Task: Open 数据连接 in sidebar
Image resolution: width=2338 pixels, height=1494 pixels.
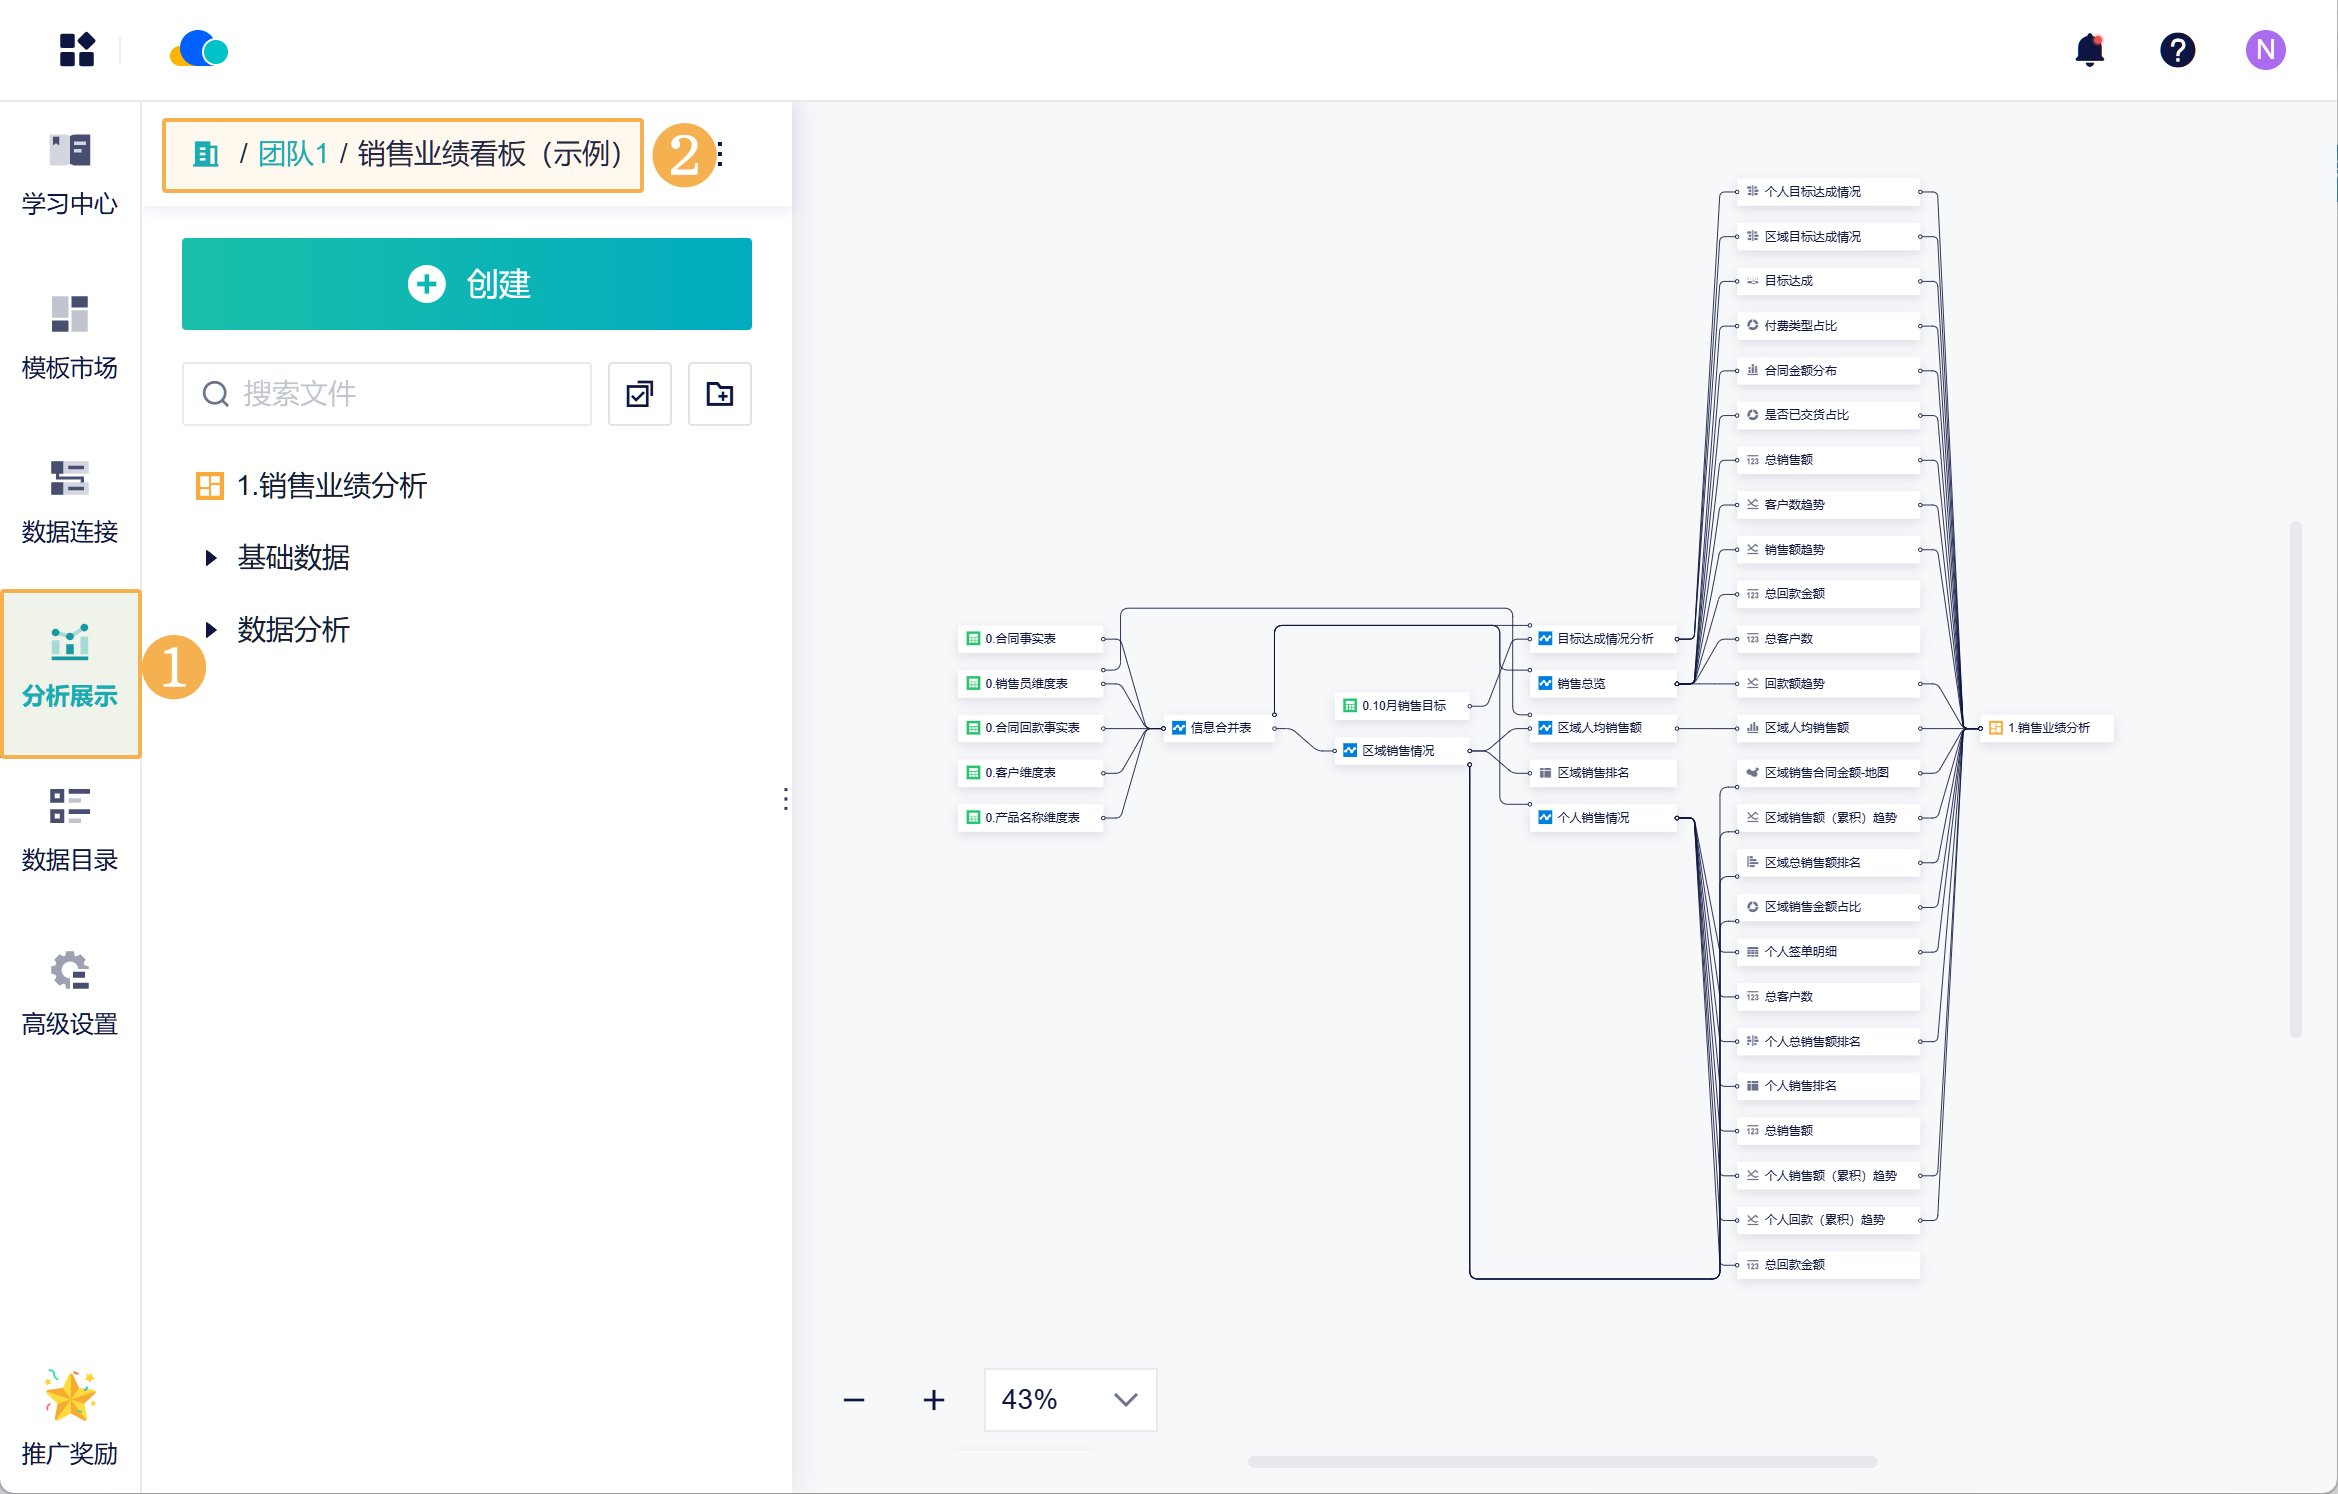Action: [70, 503]
